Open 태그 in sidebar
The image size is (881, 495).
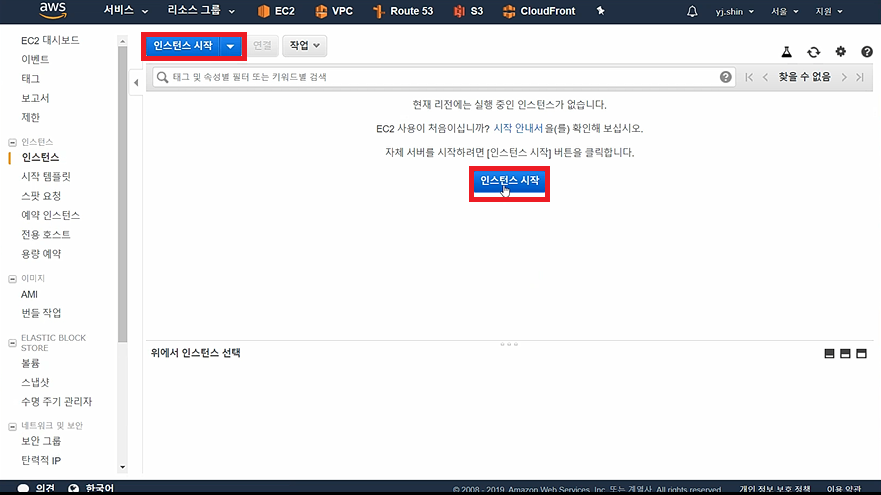(30, 79)
